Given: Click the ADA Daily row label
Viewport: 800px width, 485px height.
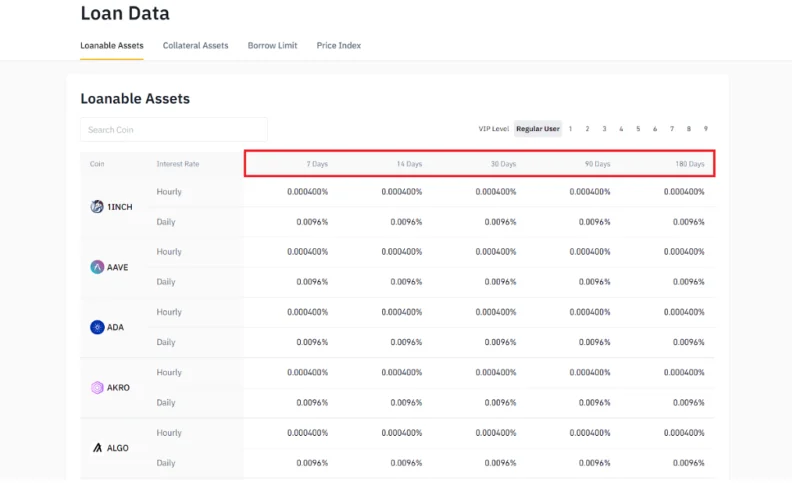Looking at the screenshot, I should pyautogui.click(x=166, y=342).
